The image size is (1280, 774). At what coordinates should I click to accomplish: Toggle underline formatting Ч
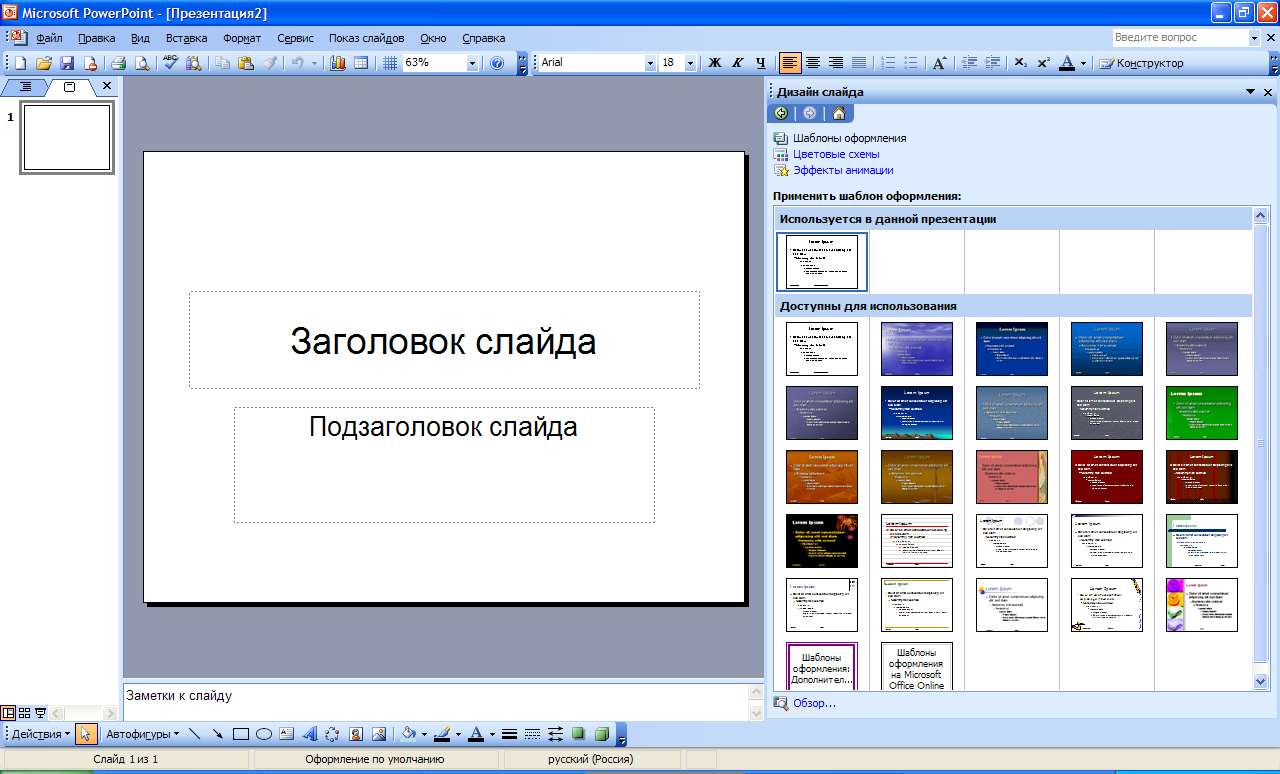click(x=761, y=63)
